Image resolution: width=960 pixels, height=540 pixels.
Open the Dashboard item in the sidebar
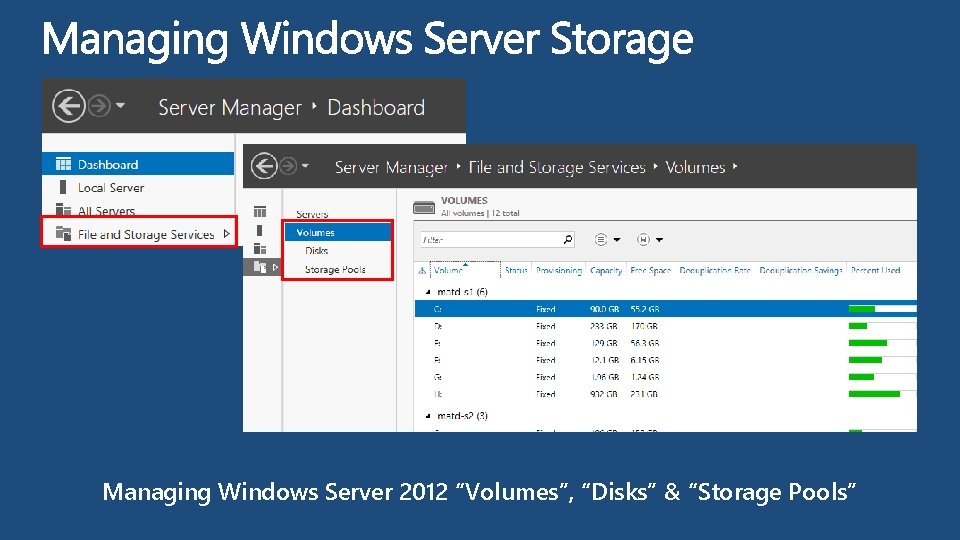tap(138, 164)
